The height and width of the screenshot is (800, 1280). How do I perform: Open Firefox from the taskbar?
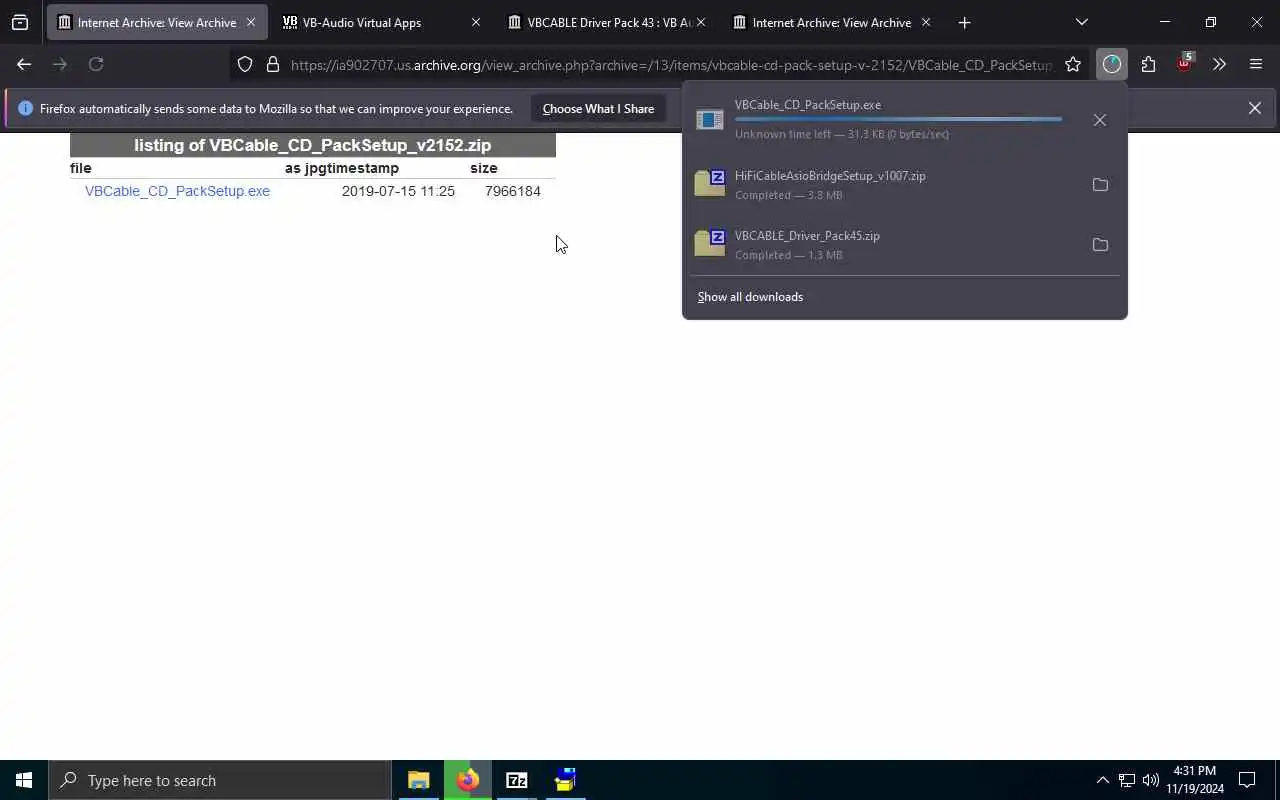pos(468,780)
